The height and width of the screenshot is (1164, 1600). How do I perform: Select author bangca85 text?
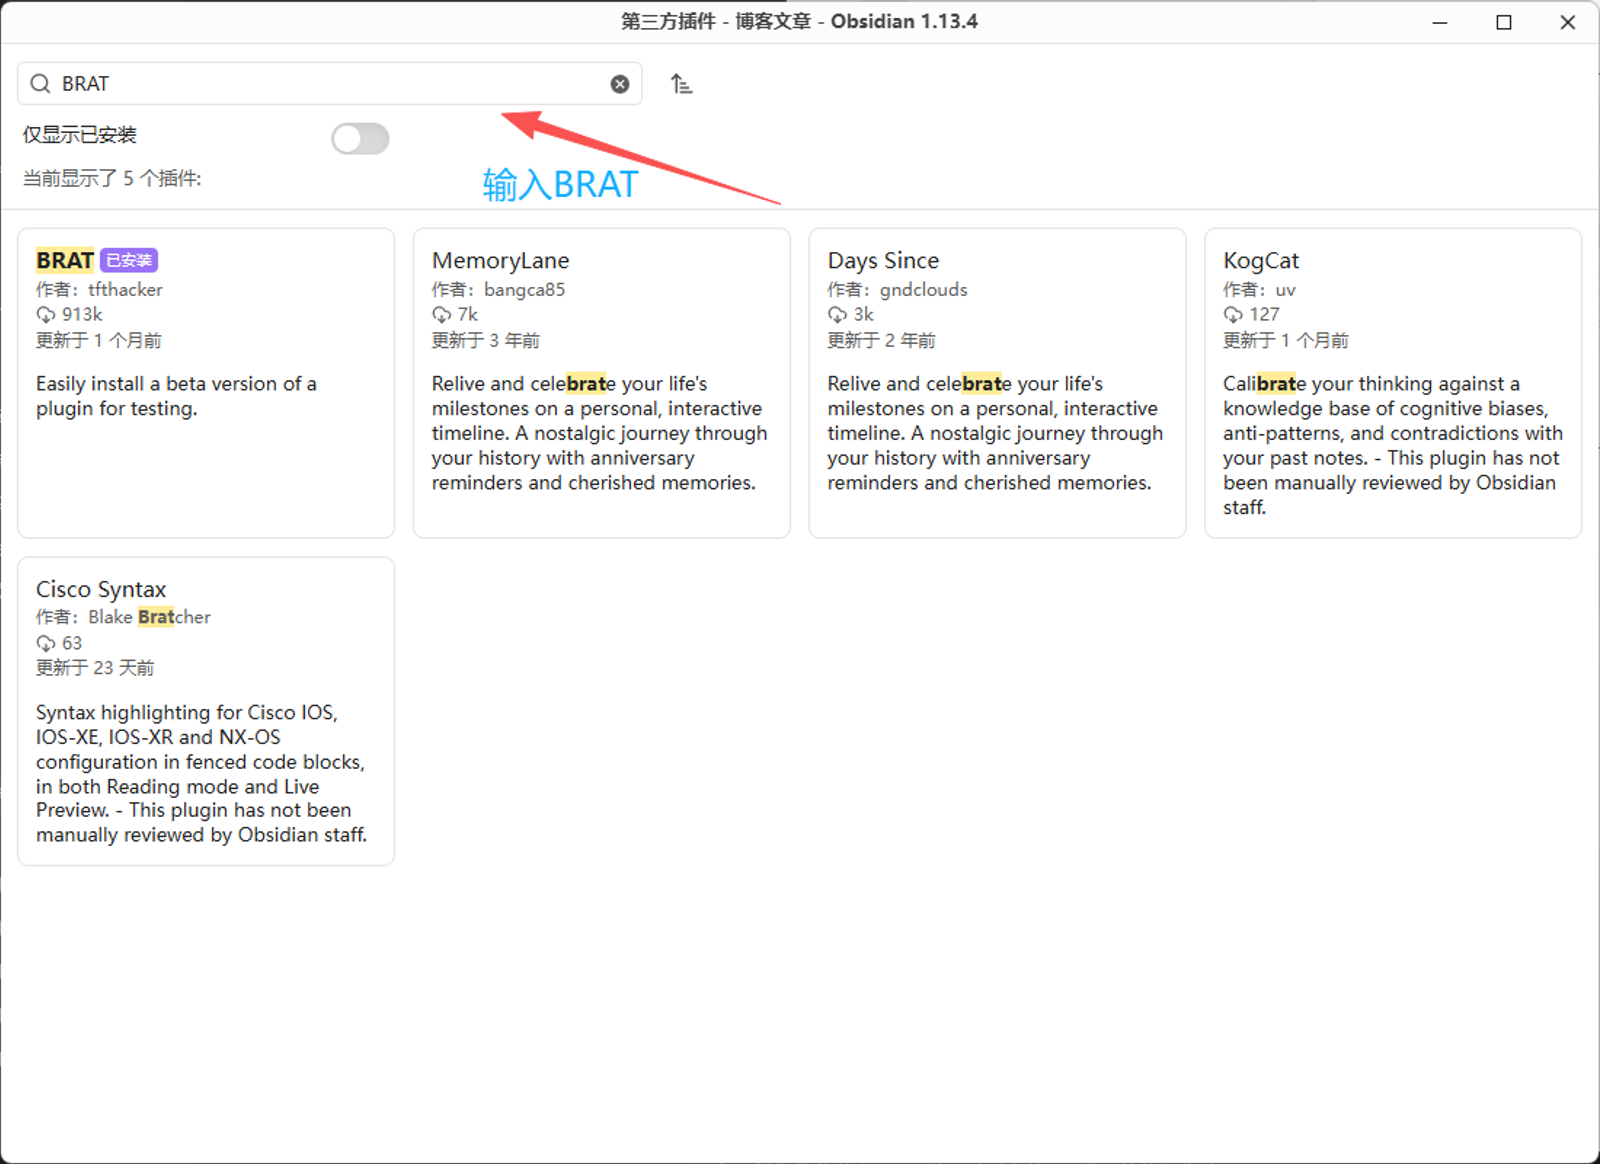[x=524, y=290]
